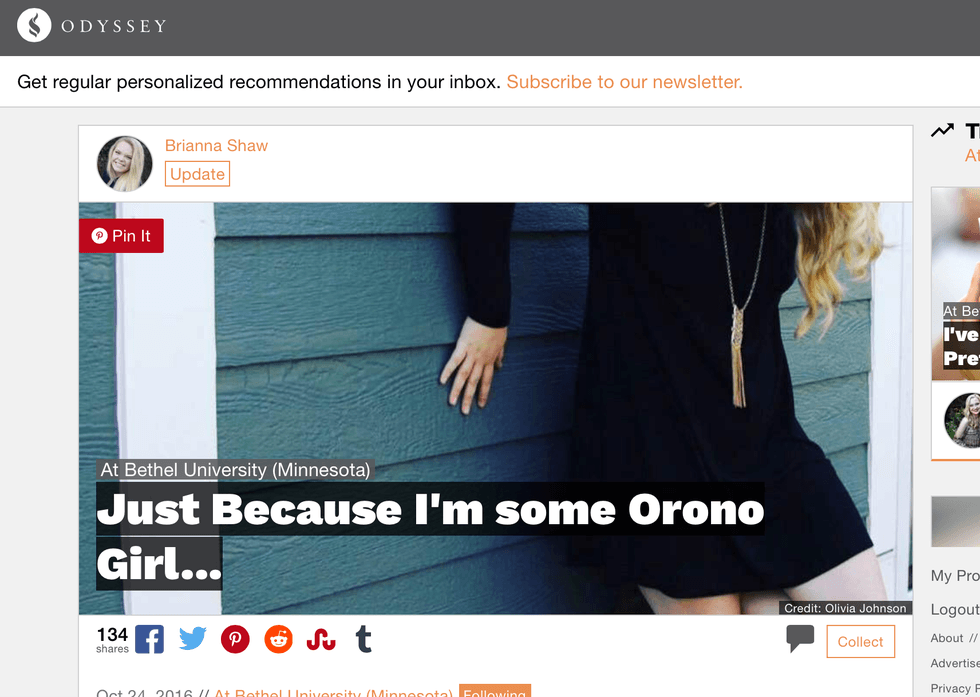The image size is (980, 697).
Task: Click the red Pin It button
Action: click(121, 236)
